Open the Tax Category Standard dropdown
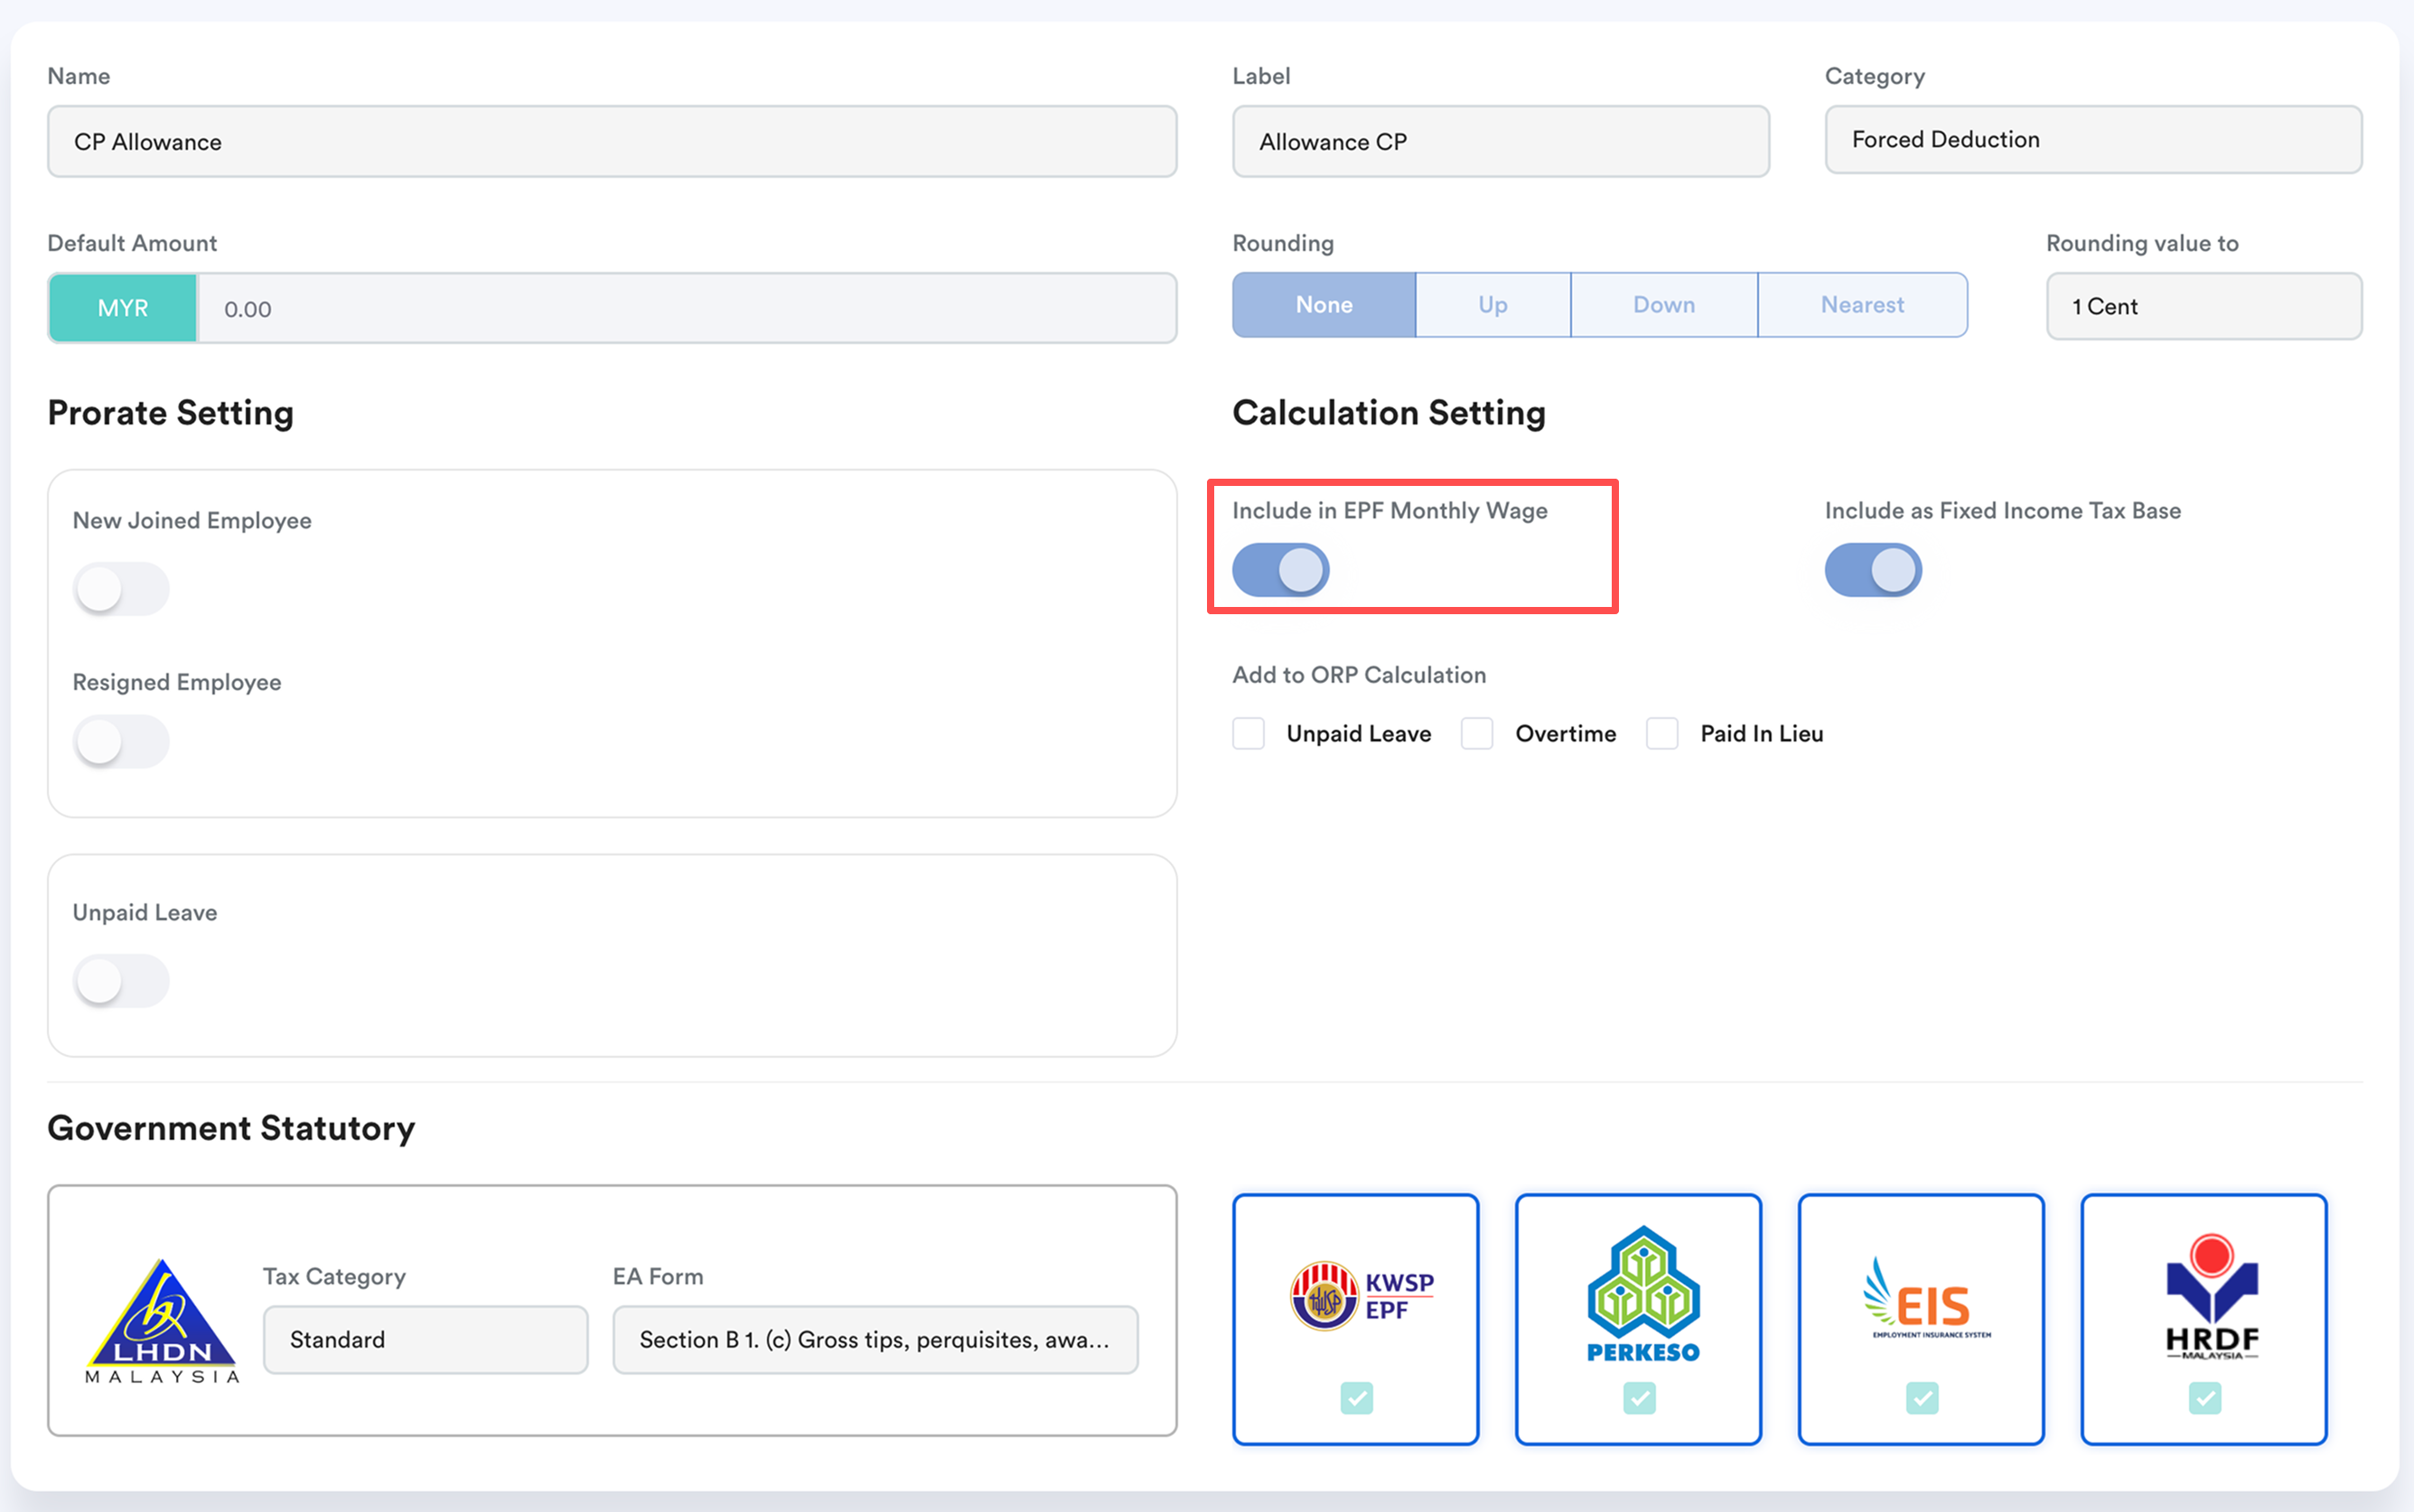2414x1512 pixels. (425, 1339)
